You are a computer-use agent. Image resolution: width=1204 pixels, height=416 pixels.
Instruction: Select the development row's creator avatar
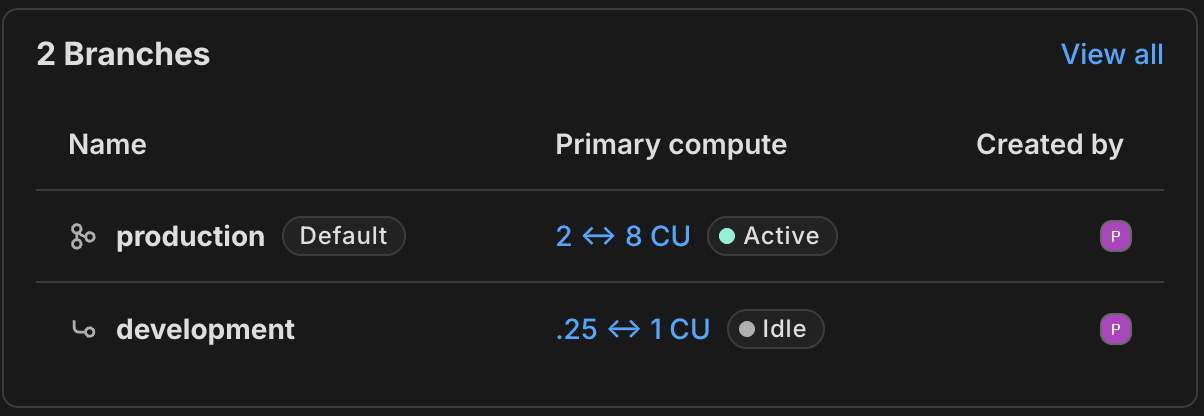point(1115,329)
